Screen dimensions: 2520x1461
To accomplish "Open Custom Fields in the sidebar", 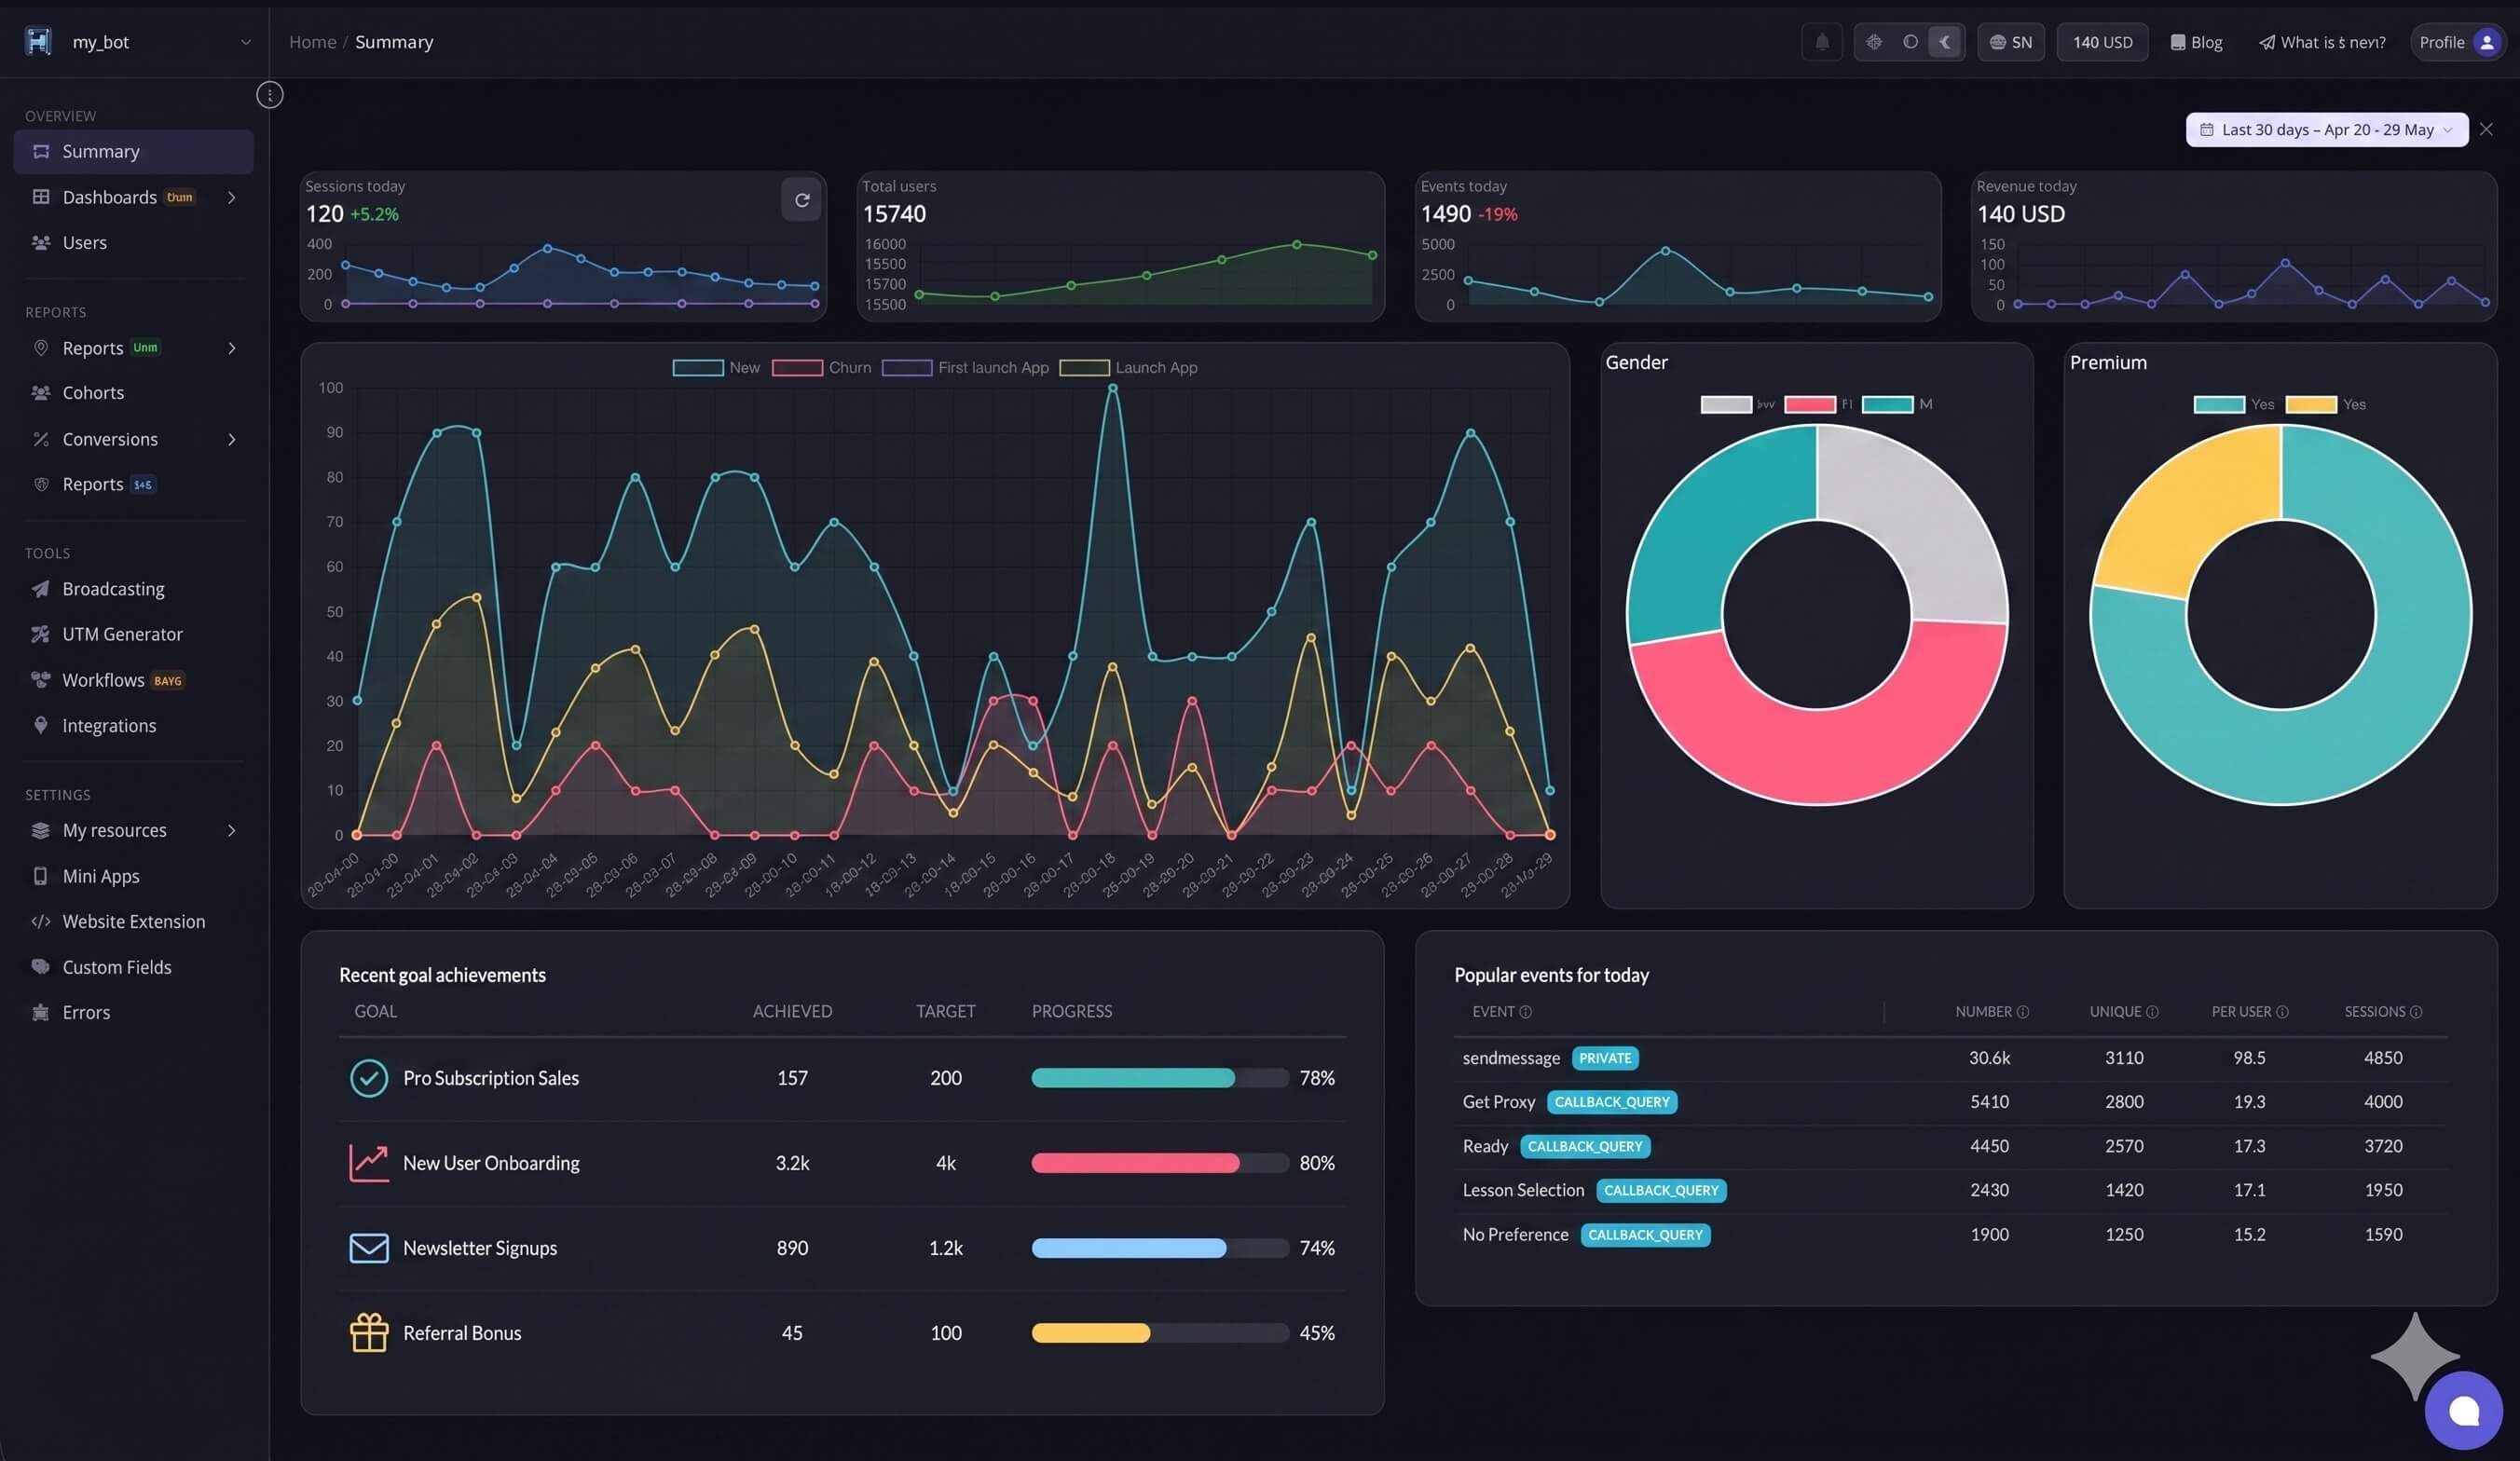I will 133,967.
